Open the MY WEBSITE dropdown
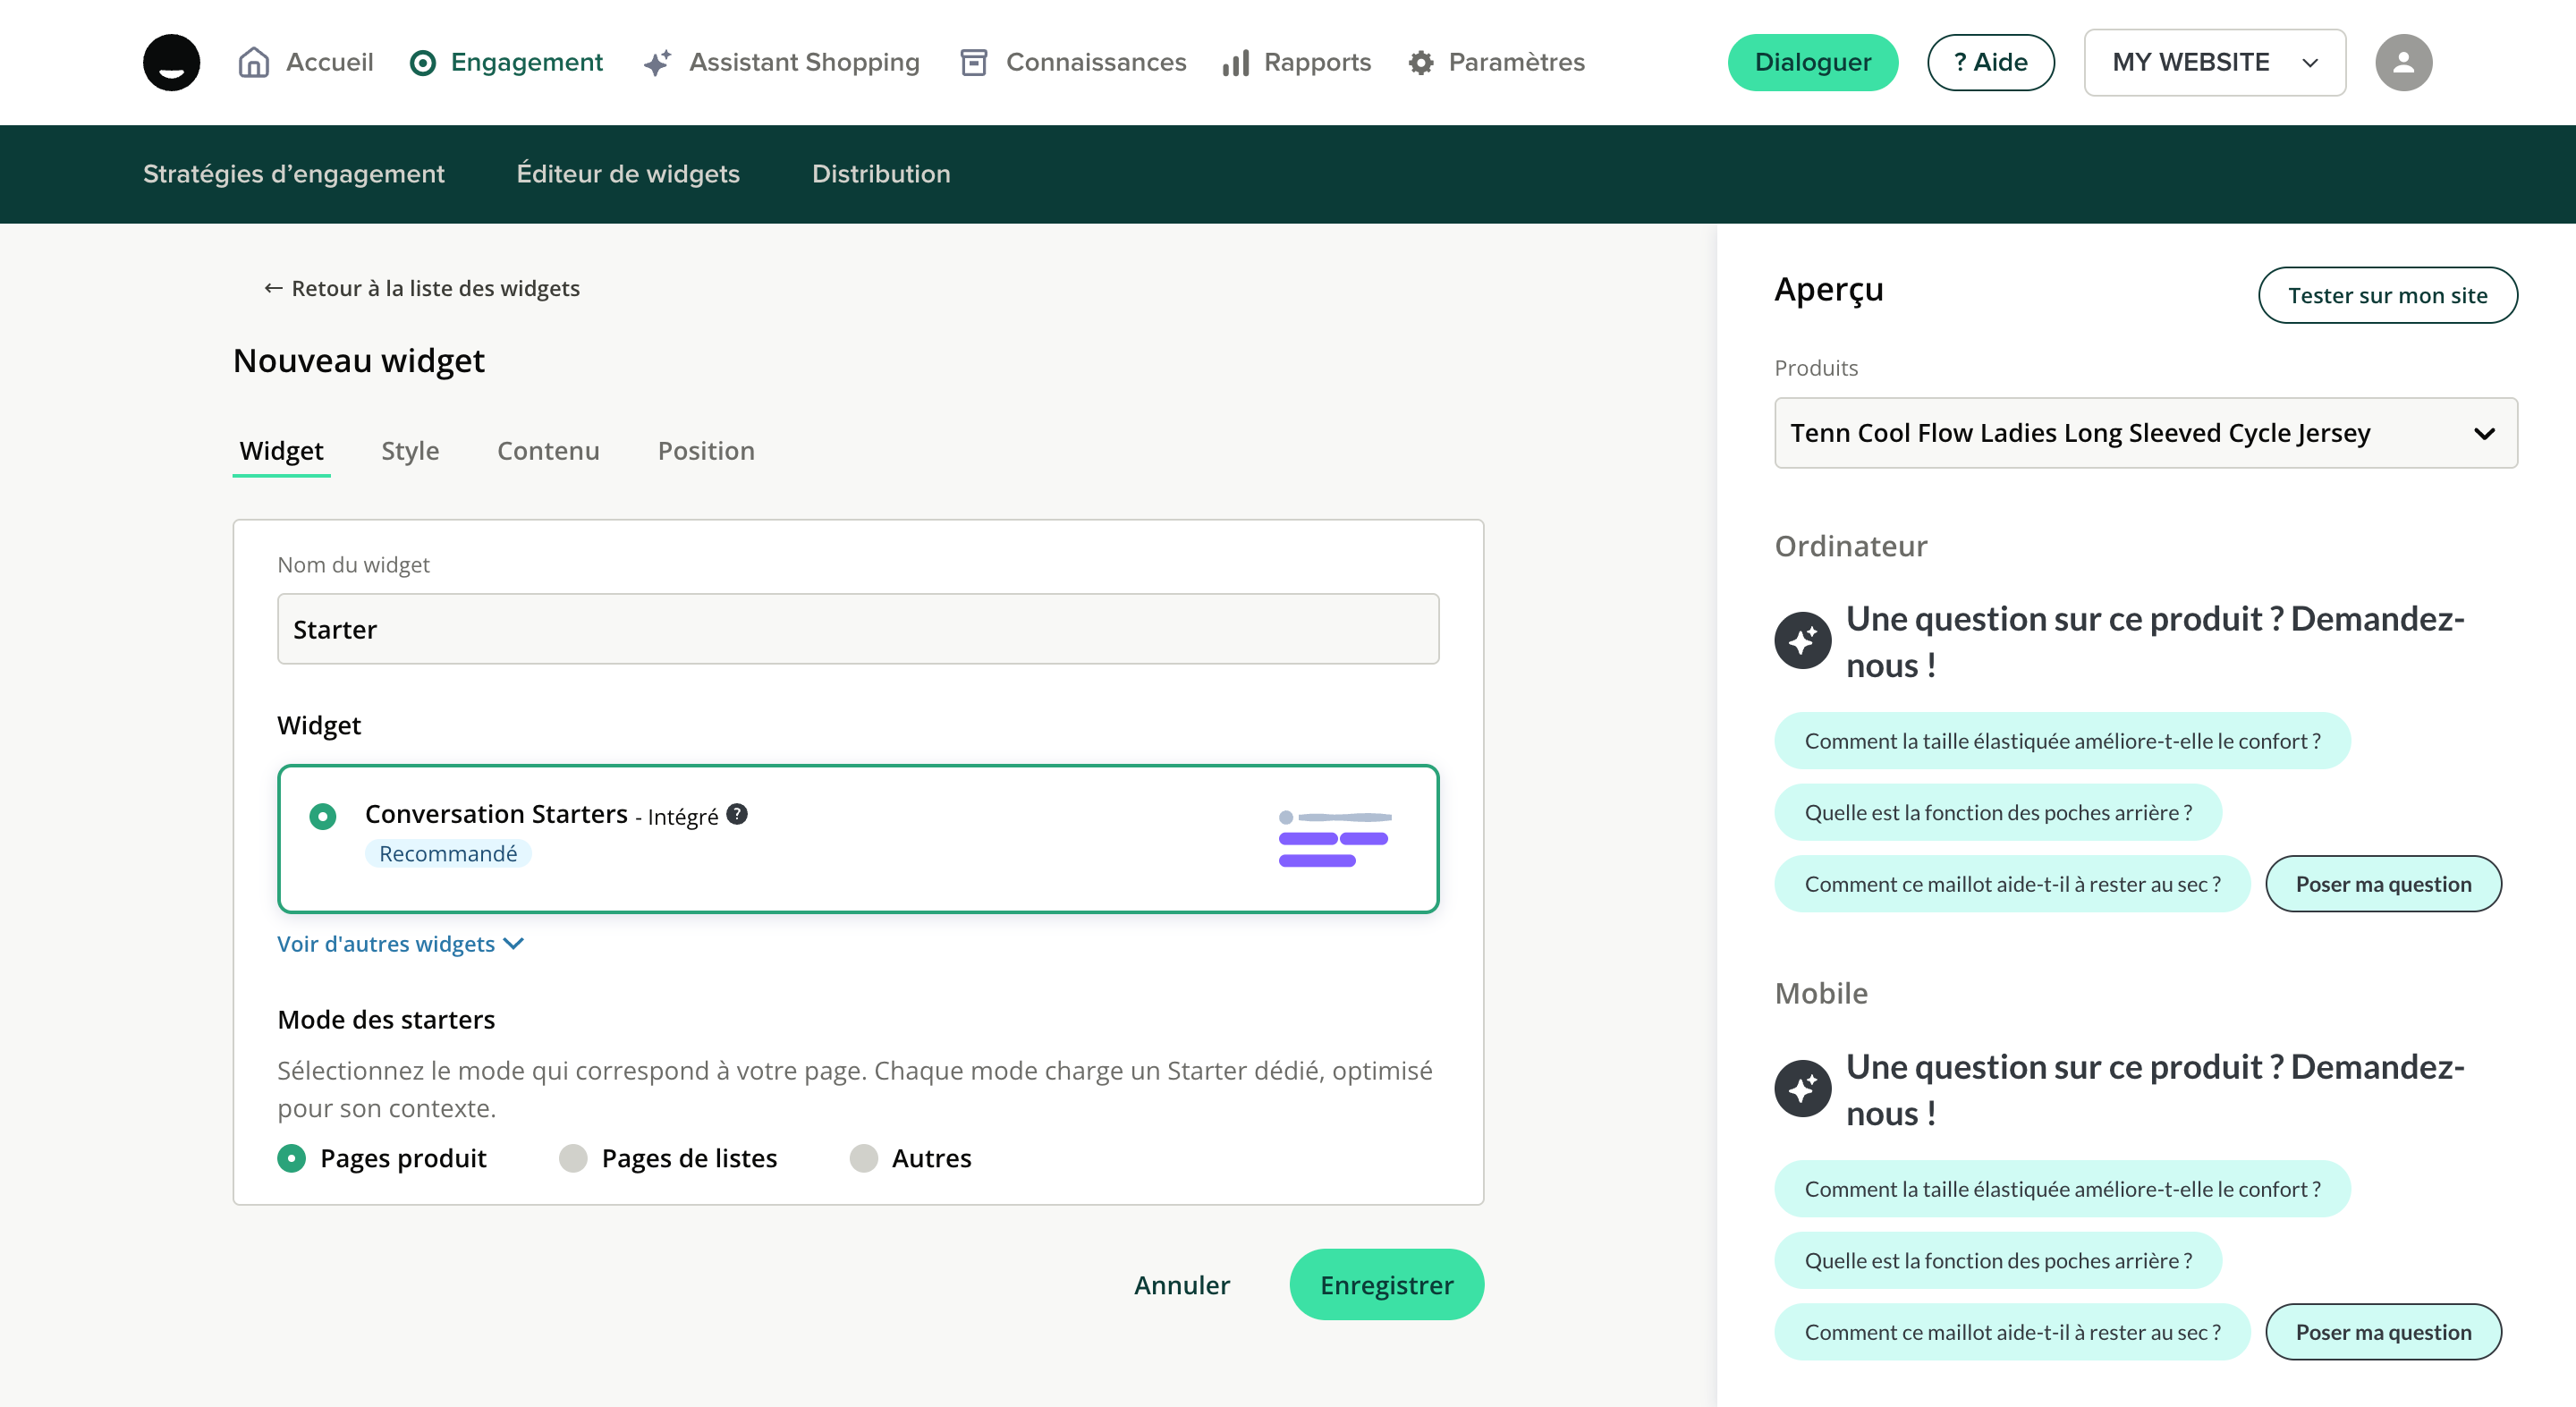 2214,62
